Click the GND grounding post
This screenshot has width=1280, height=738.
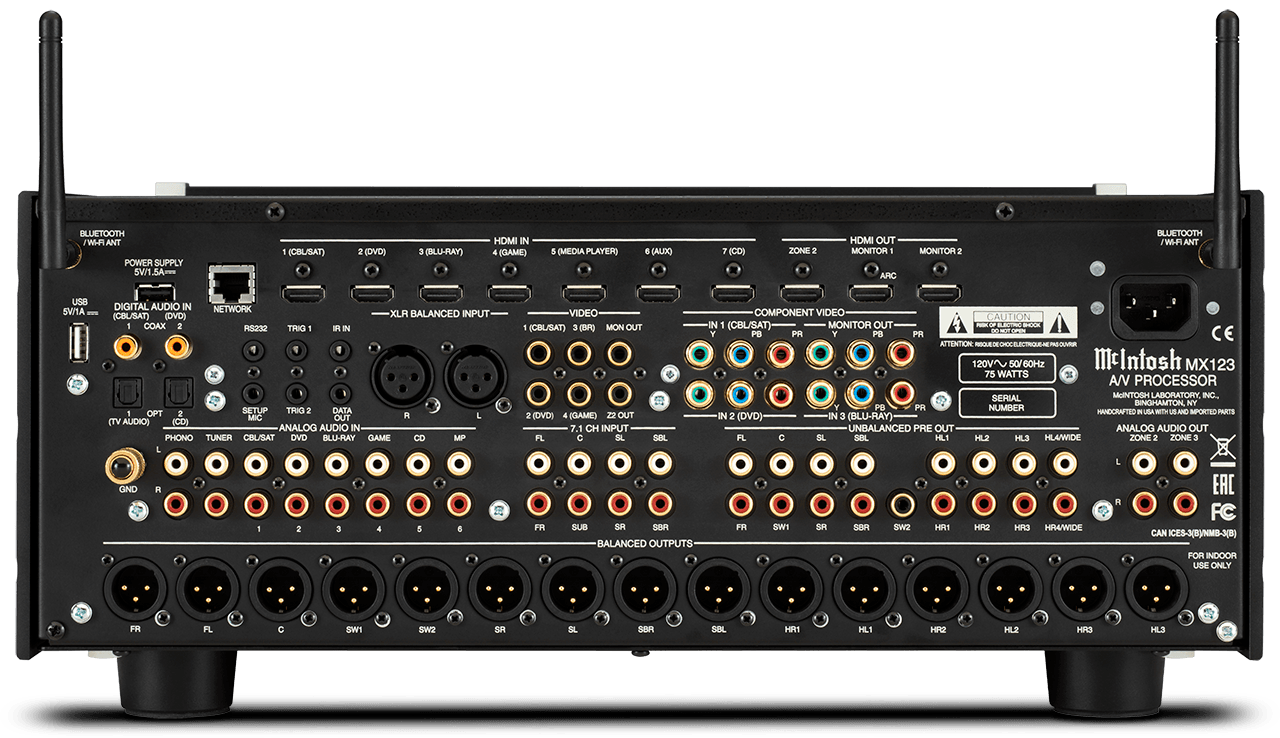coord(125,465)
